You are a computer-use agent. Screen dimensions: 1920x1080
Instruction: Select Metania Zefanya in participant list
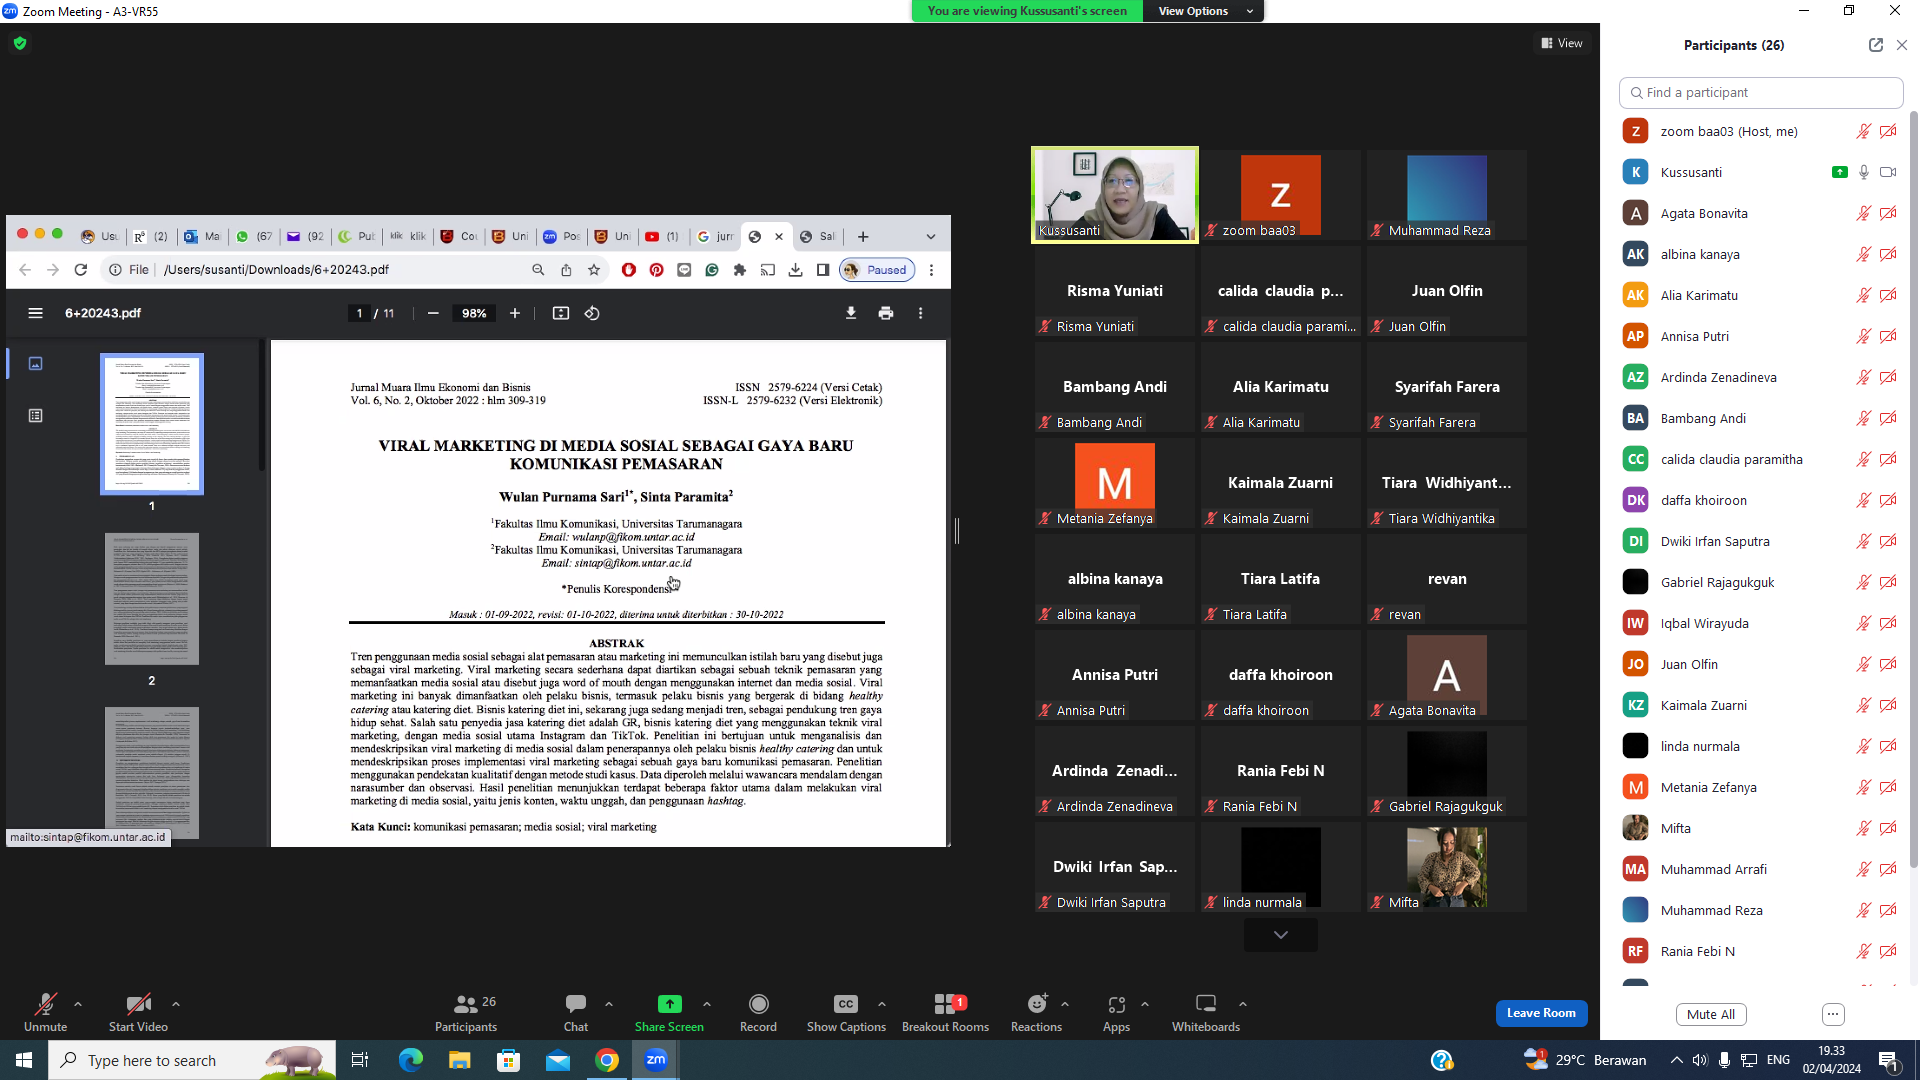(x=1760, y=787)
